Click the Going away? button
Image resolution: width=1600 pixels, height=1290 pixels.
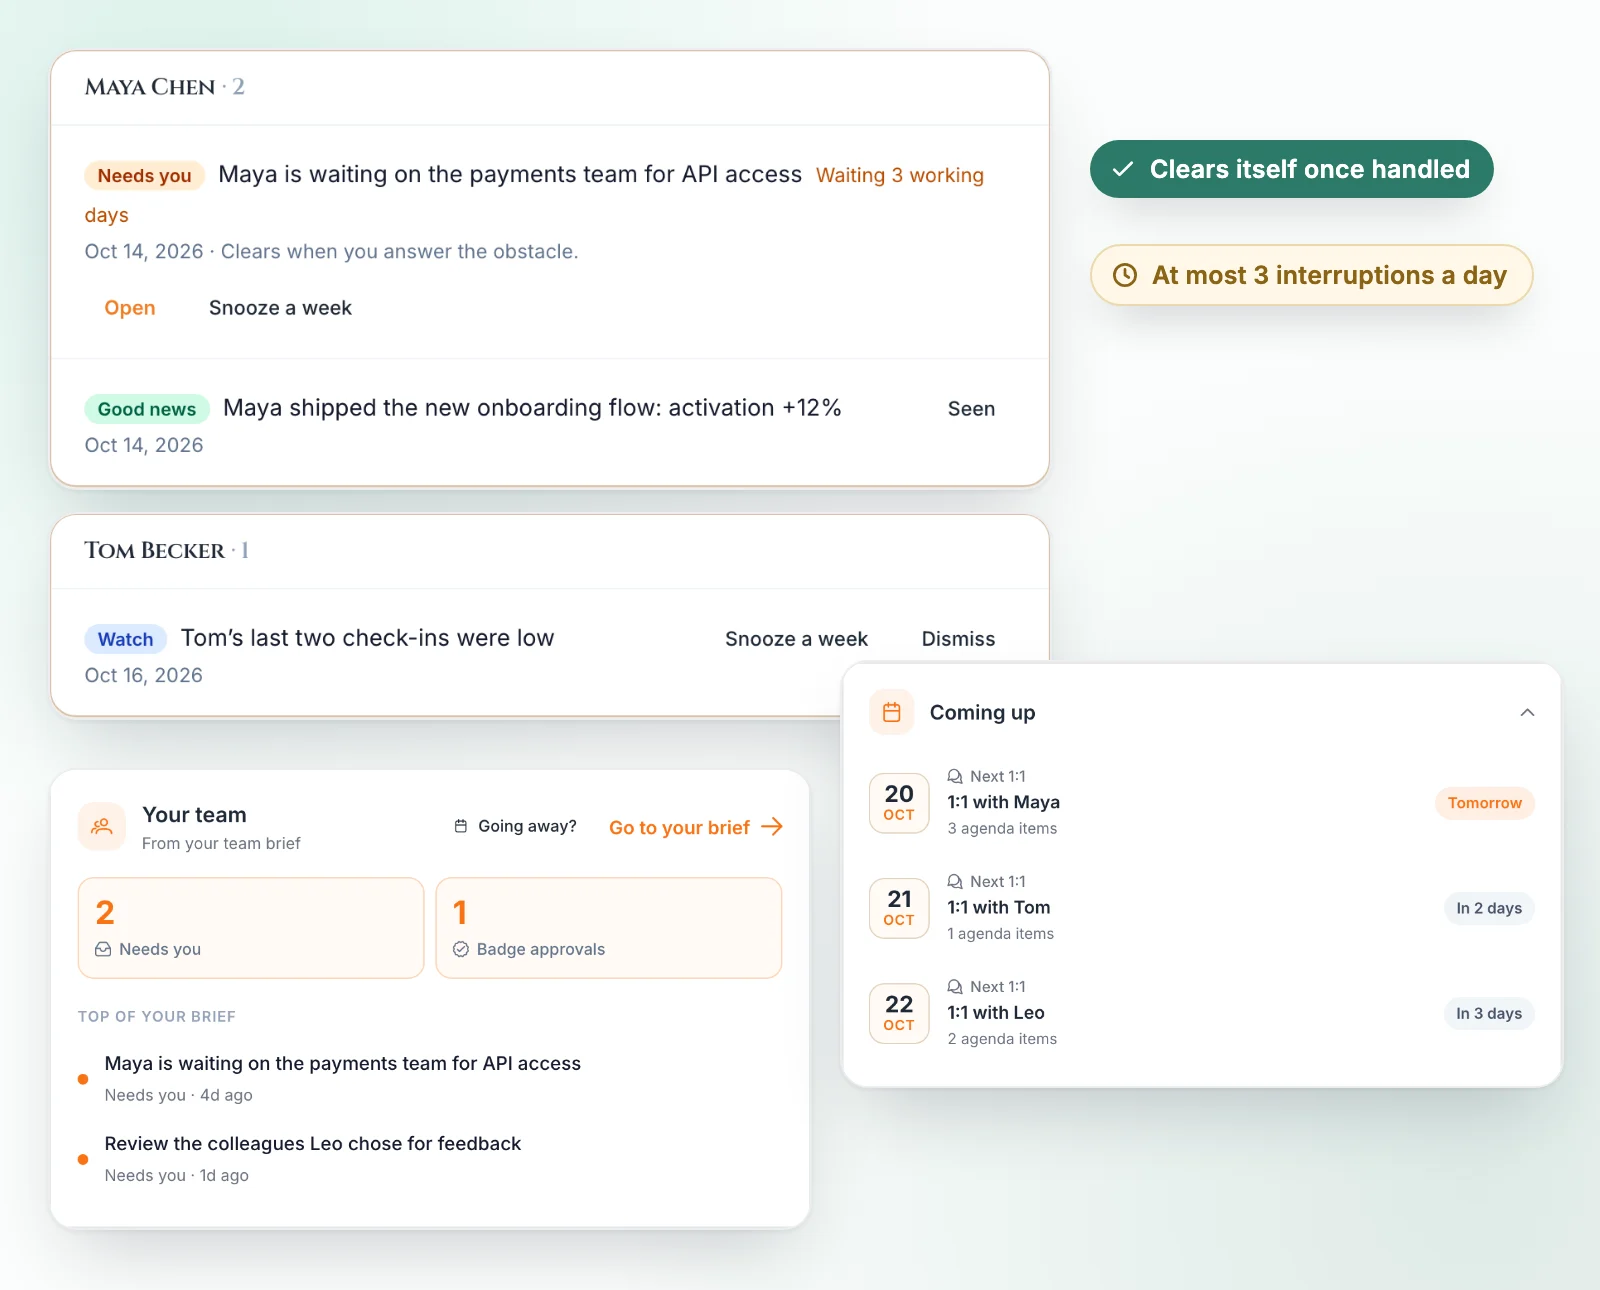pyautogui.click(x=515, y=826)
